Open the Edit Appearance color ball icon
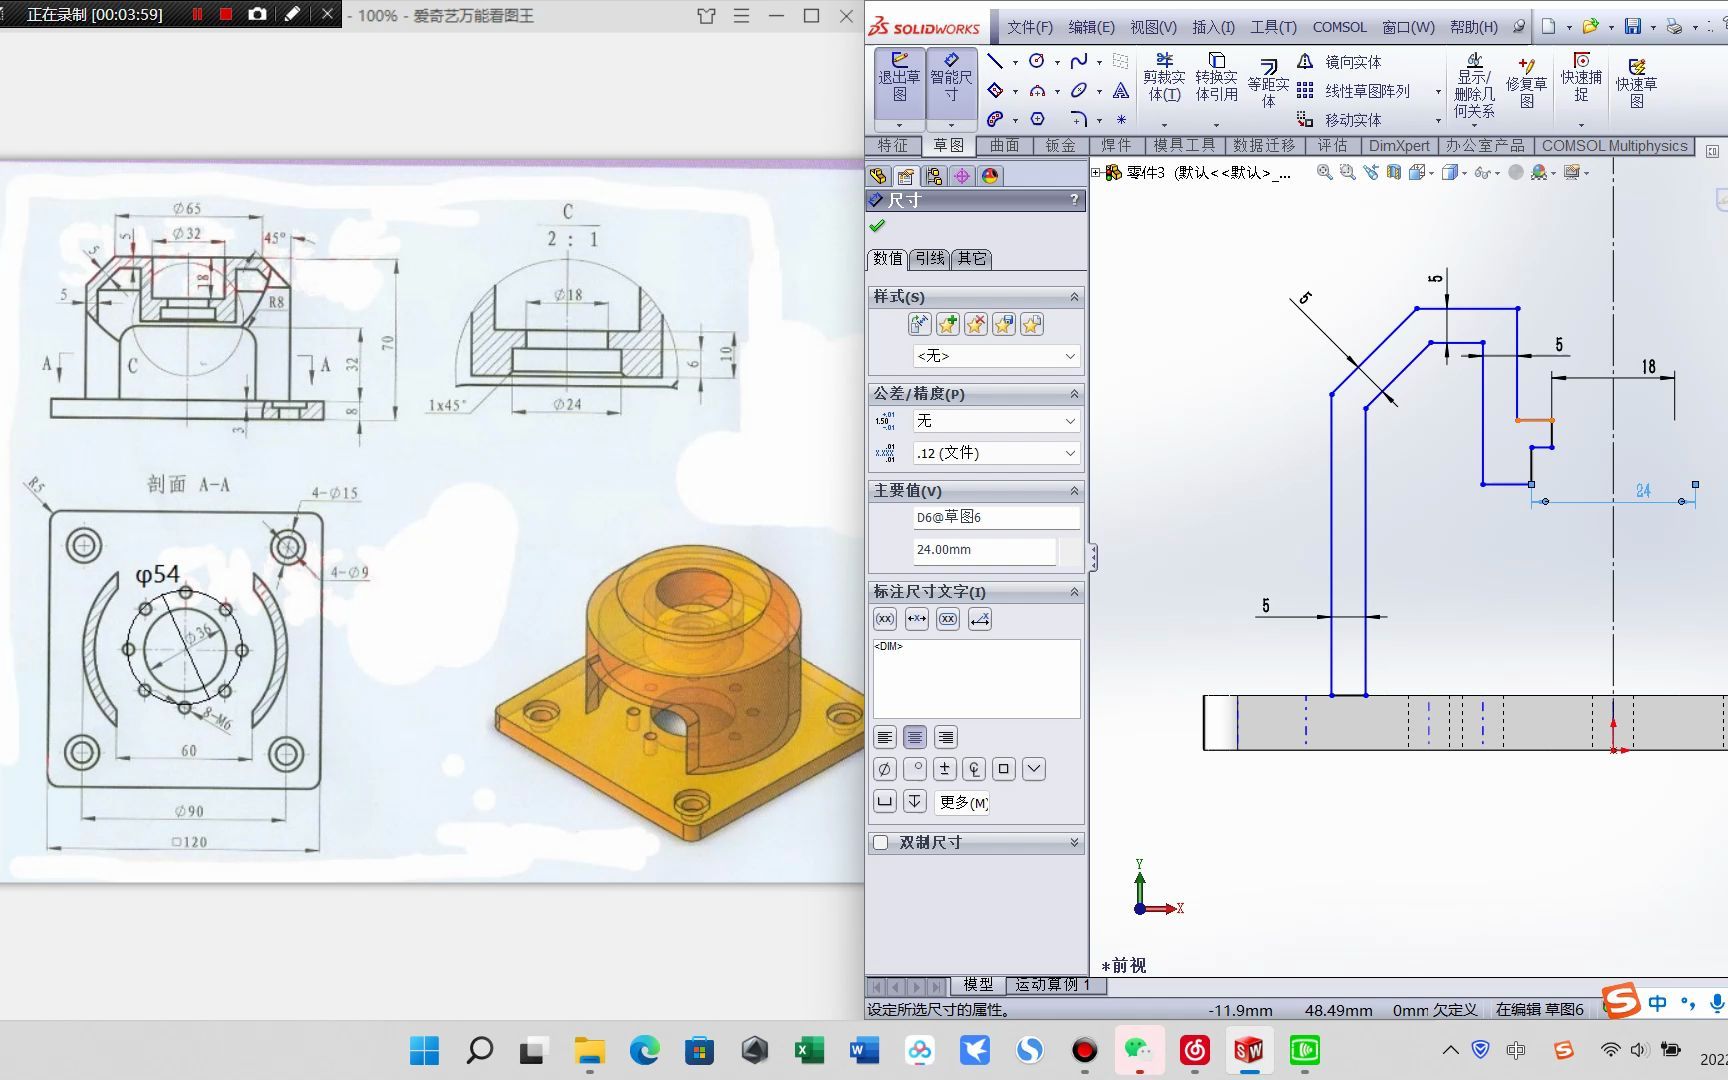1728x1080 pixels. pyautogui.click(x=990, y=175)
